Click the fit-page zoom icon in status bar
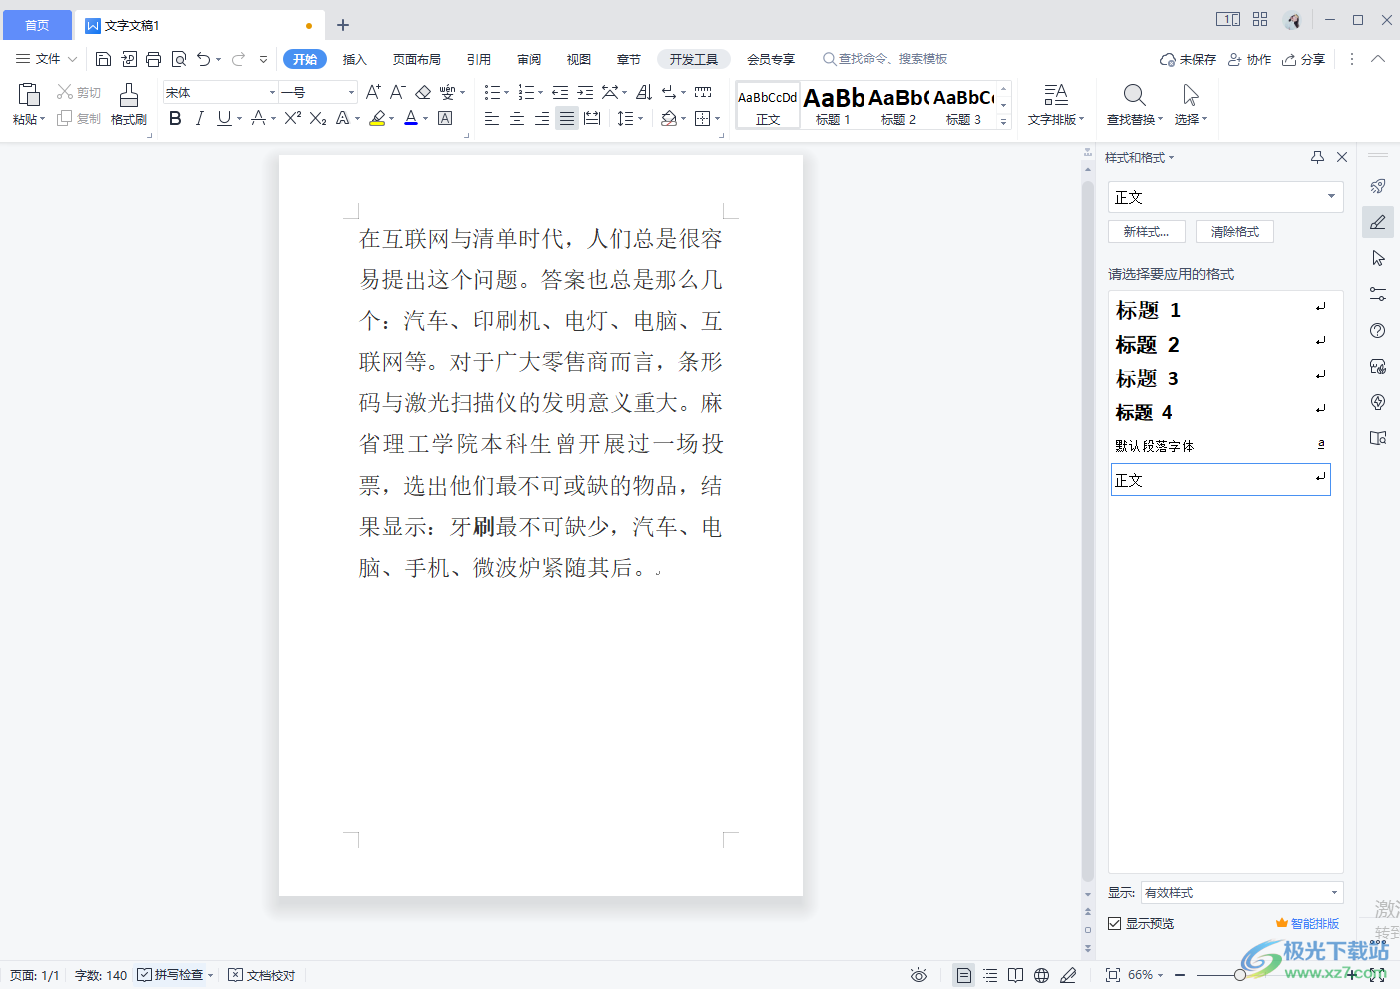 pos(1112,975)
